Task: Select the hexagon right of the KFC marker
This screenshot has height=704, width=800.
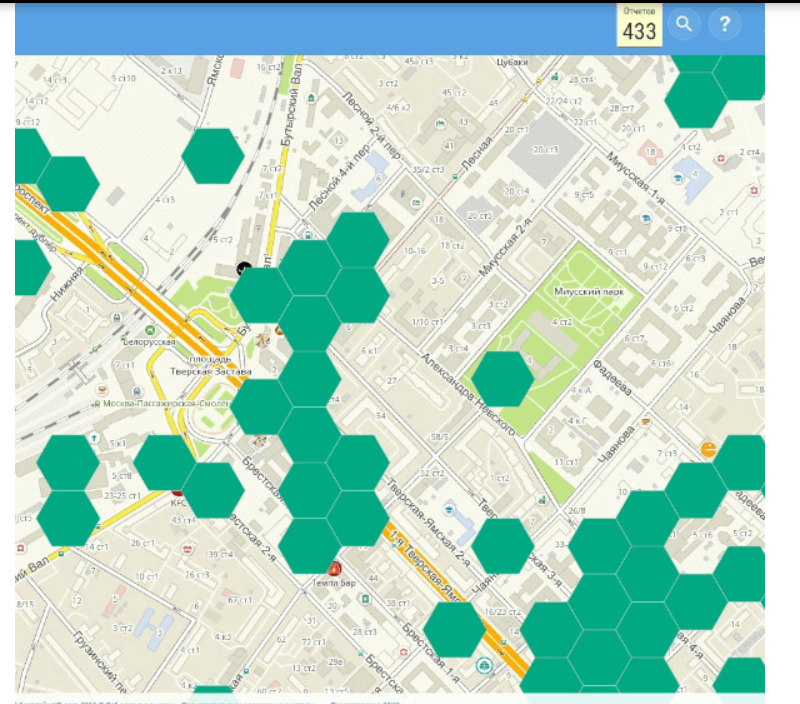Action: [213, 490]
